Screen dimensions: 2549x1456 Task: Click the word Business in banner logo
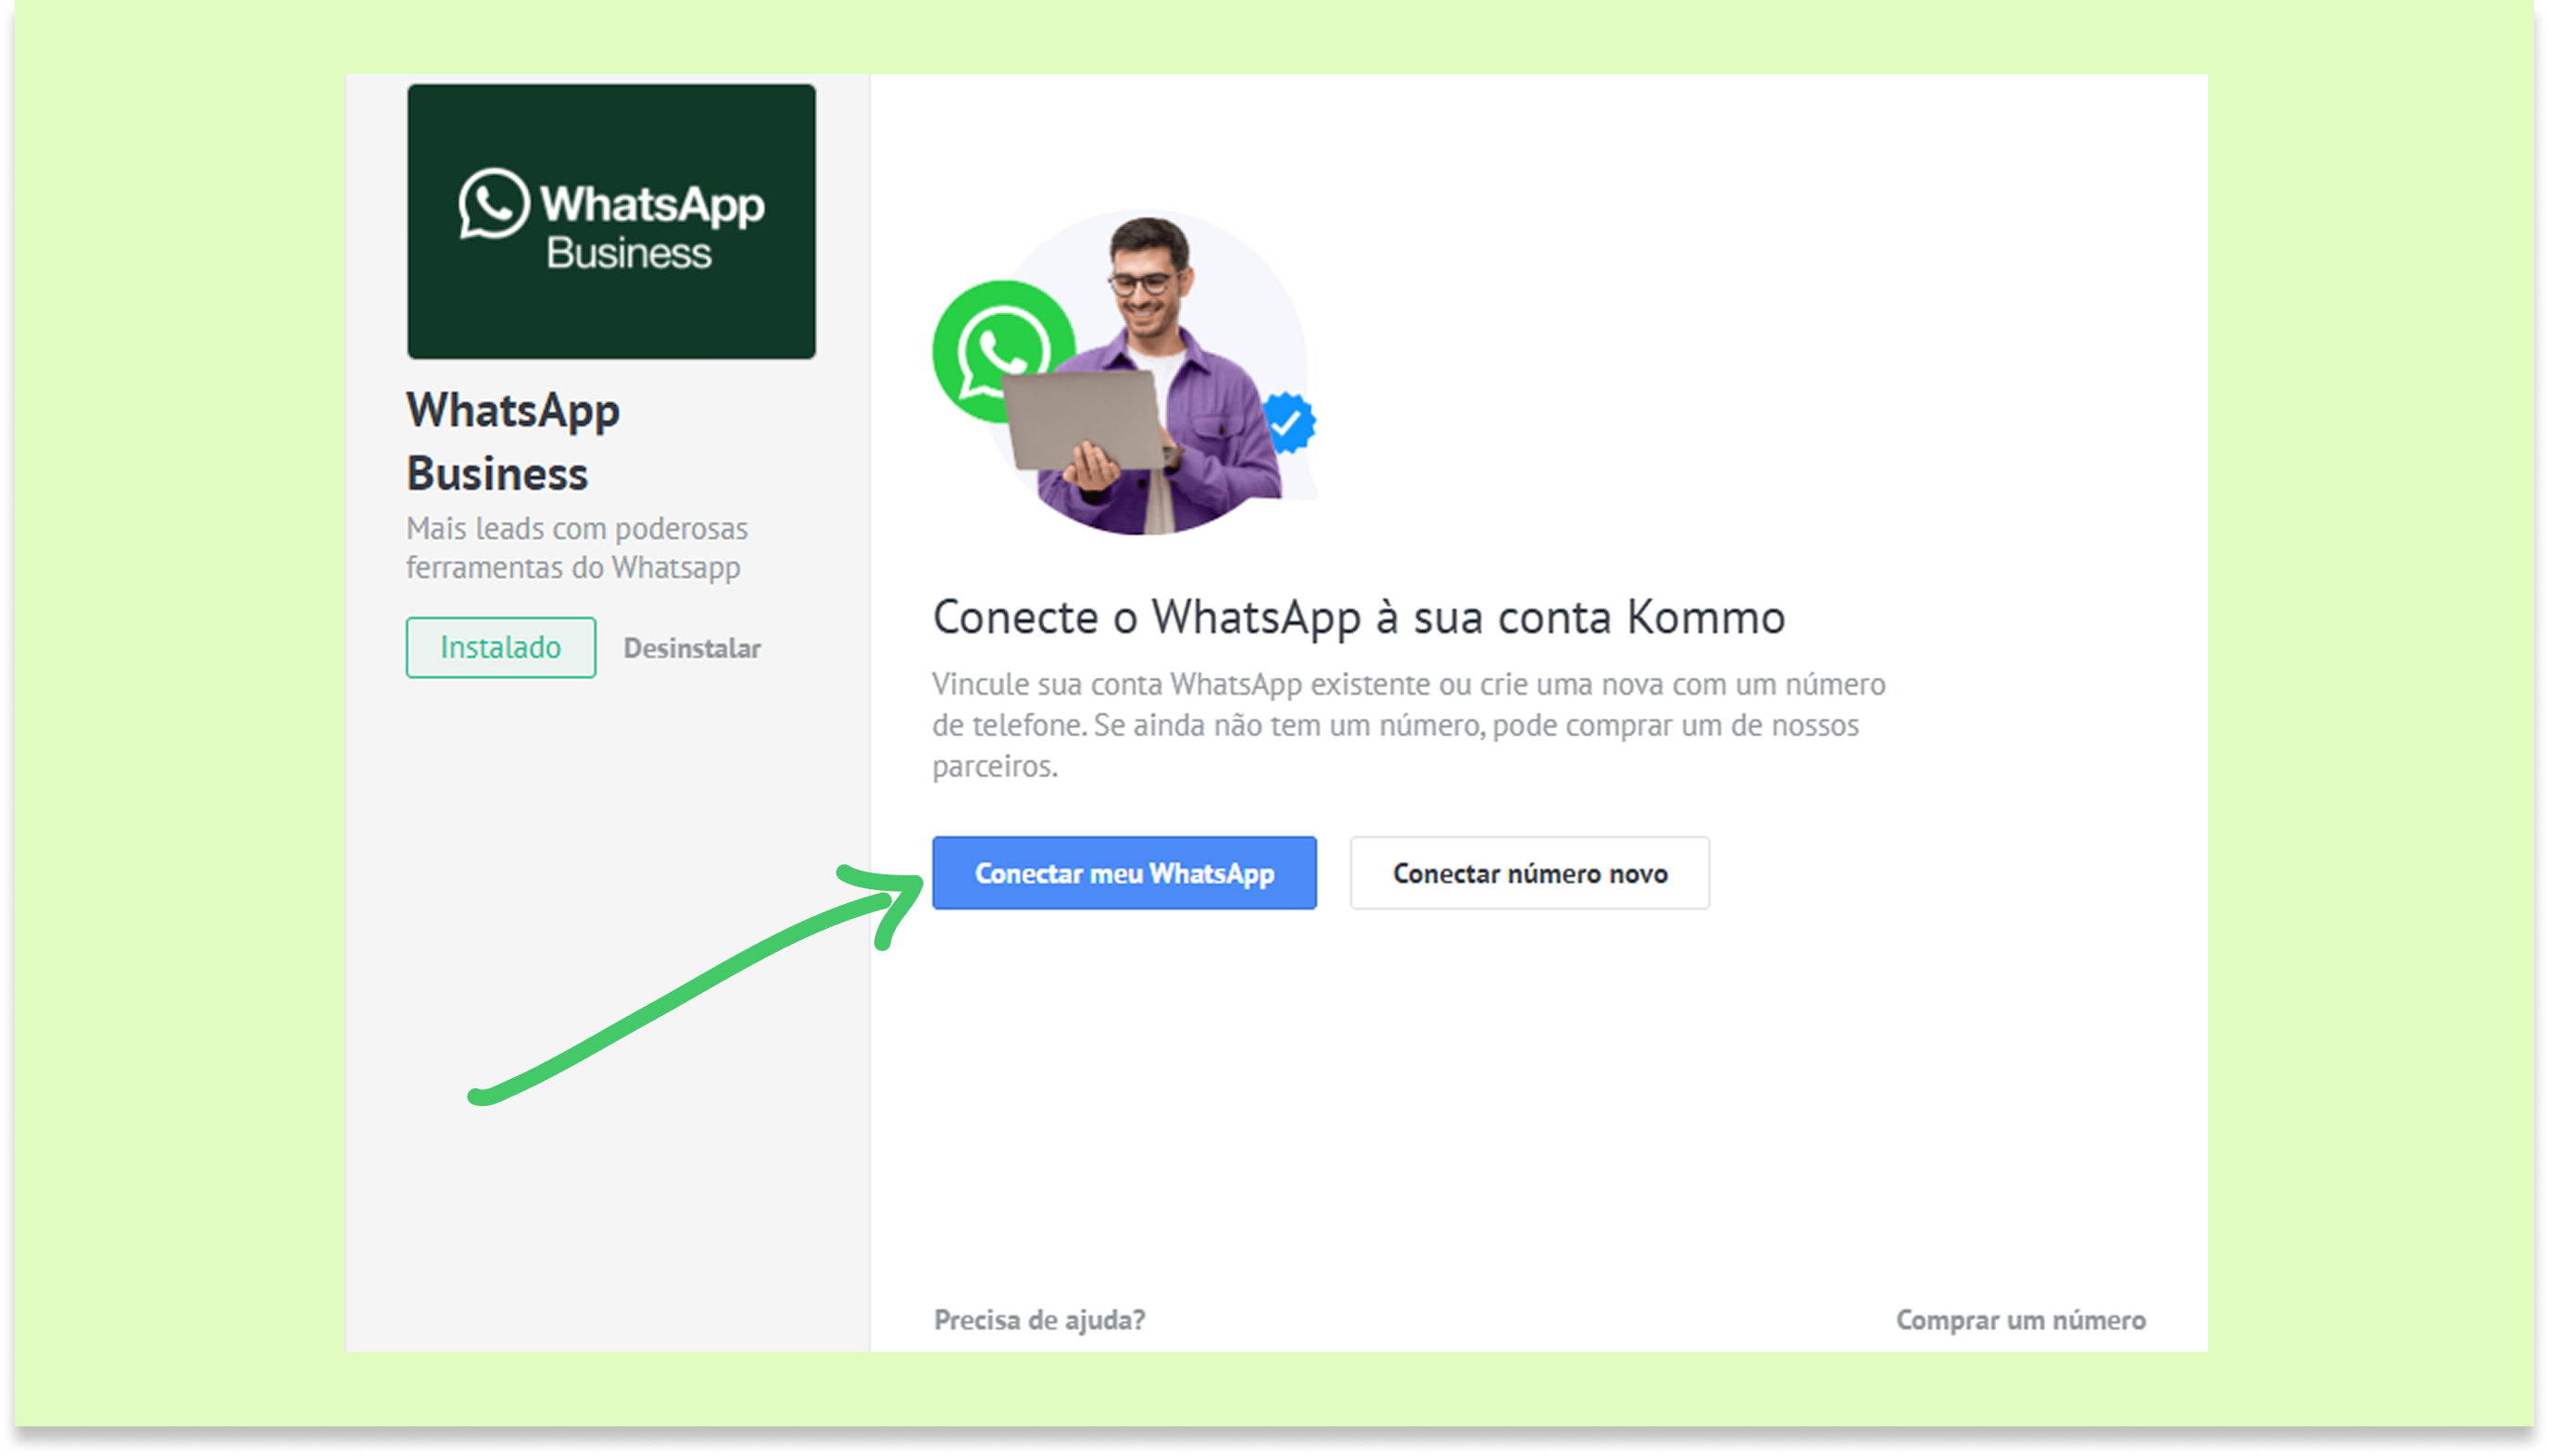(x=628, y=253)
